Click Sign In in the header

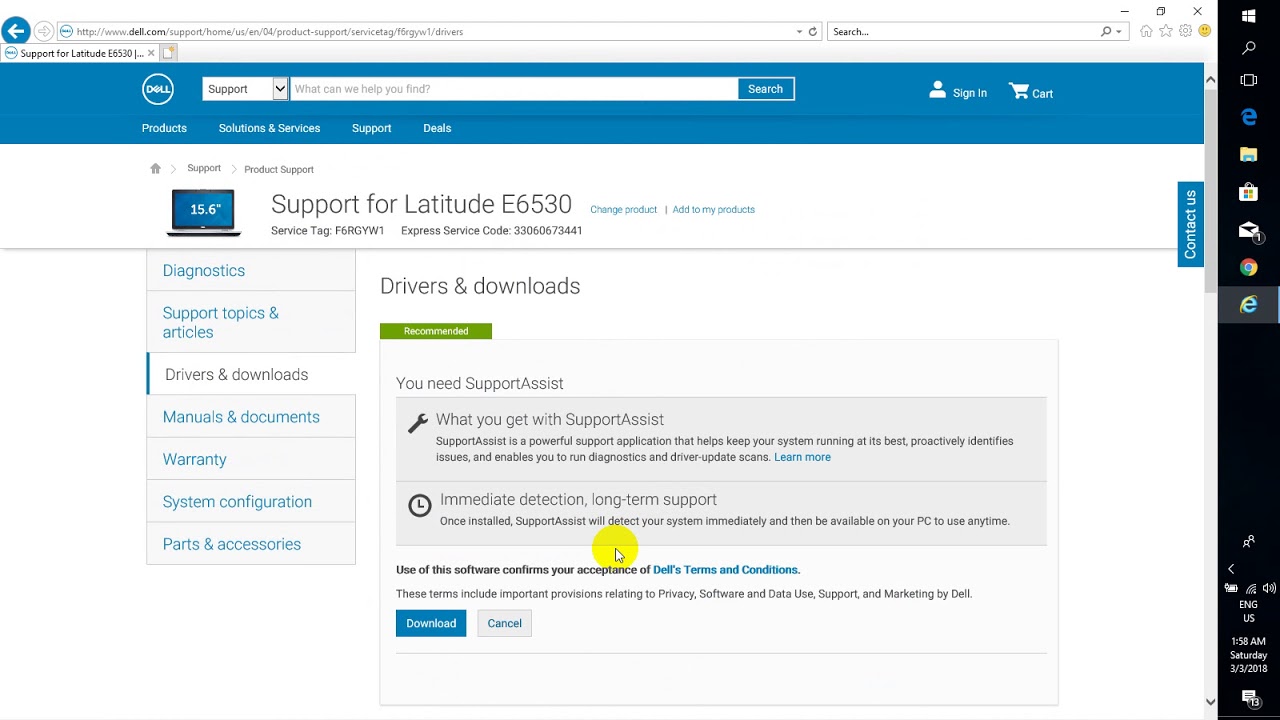click(x=958, y=91)
